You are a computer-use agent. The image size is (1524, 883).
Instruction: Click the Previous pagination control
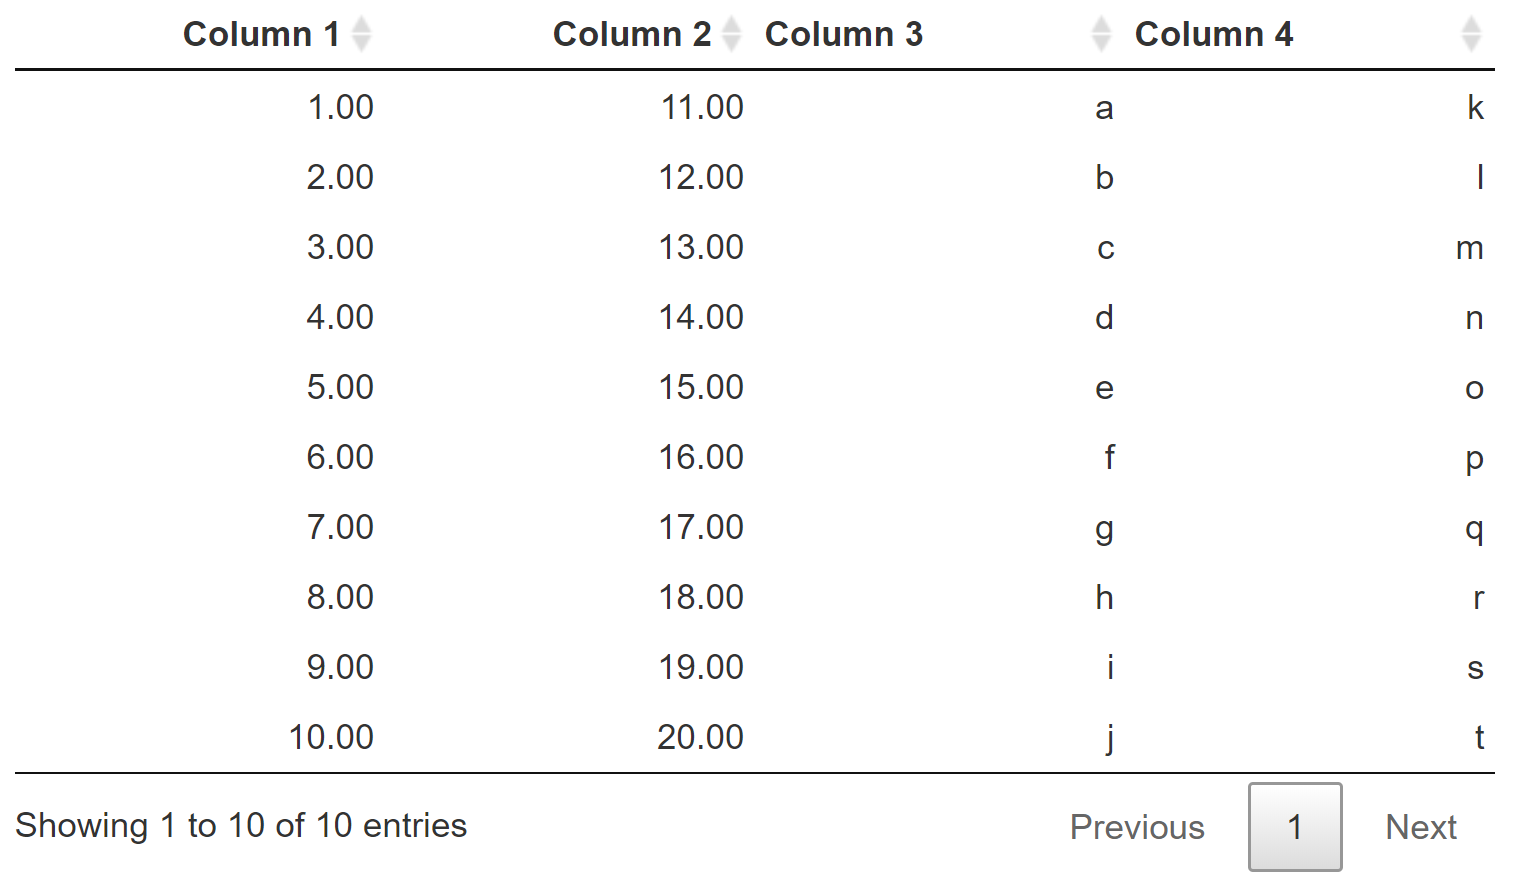1137,827
